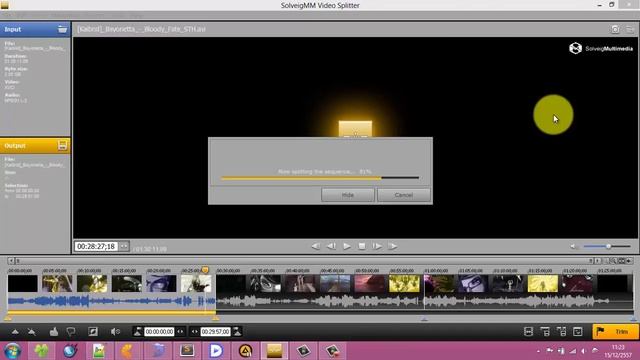This screenshot has height=360, width=640.
Task: Take a snapshot with the camera icon
Action: pyautogui.click(x=615, y=29)
